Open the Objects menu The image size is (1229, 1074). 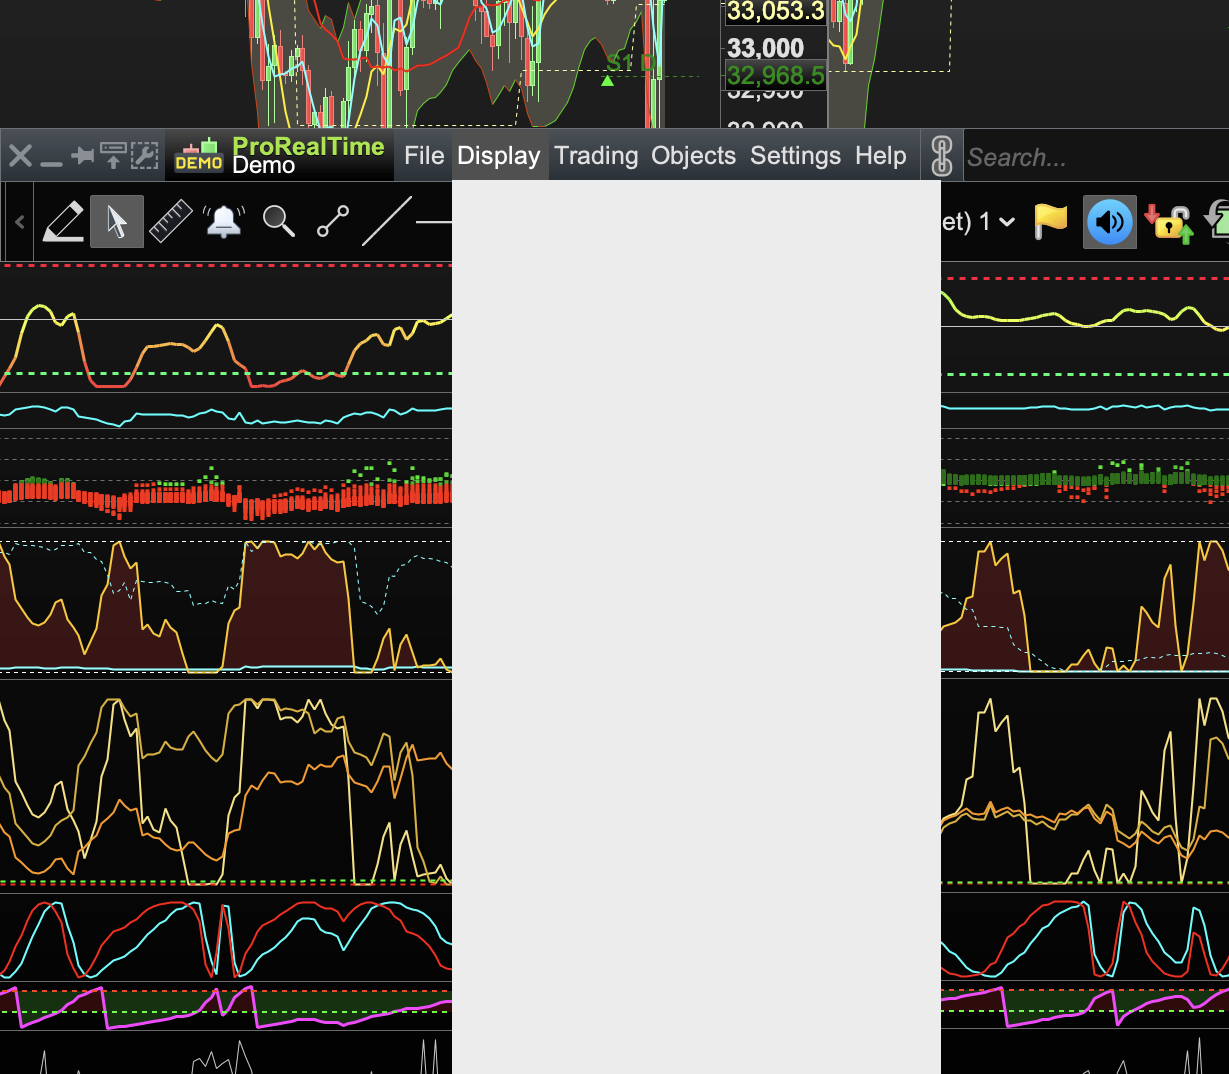693,156
